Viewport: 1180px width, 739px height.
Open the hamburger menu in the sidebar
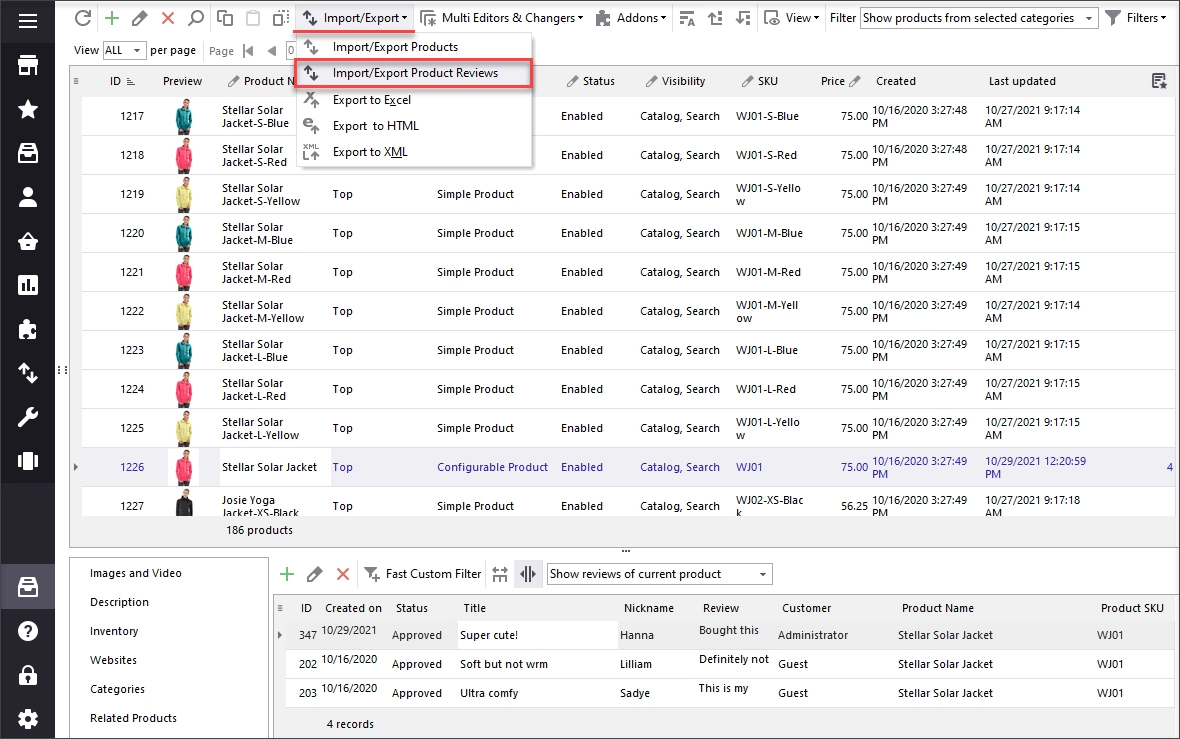(28, 20)
